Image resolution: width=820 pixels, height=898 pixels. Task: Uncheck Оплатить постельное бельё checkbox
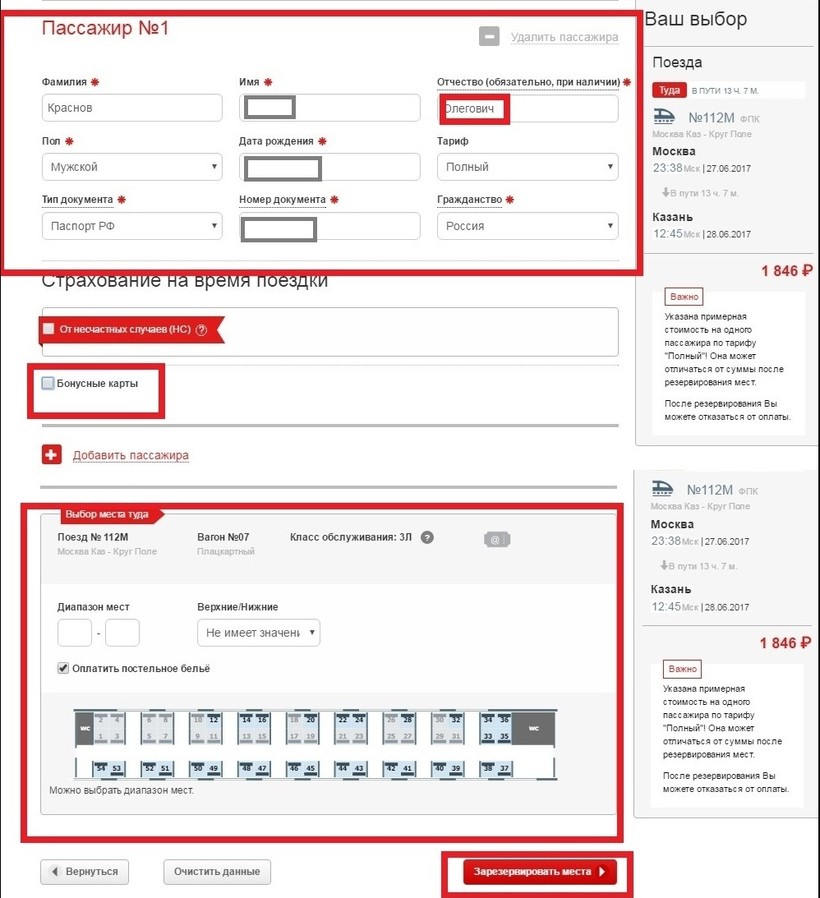point(63,668)
